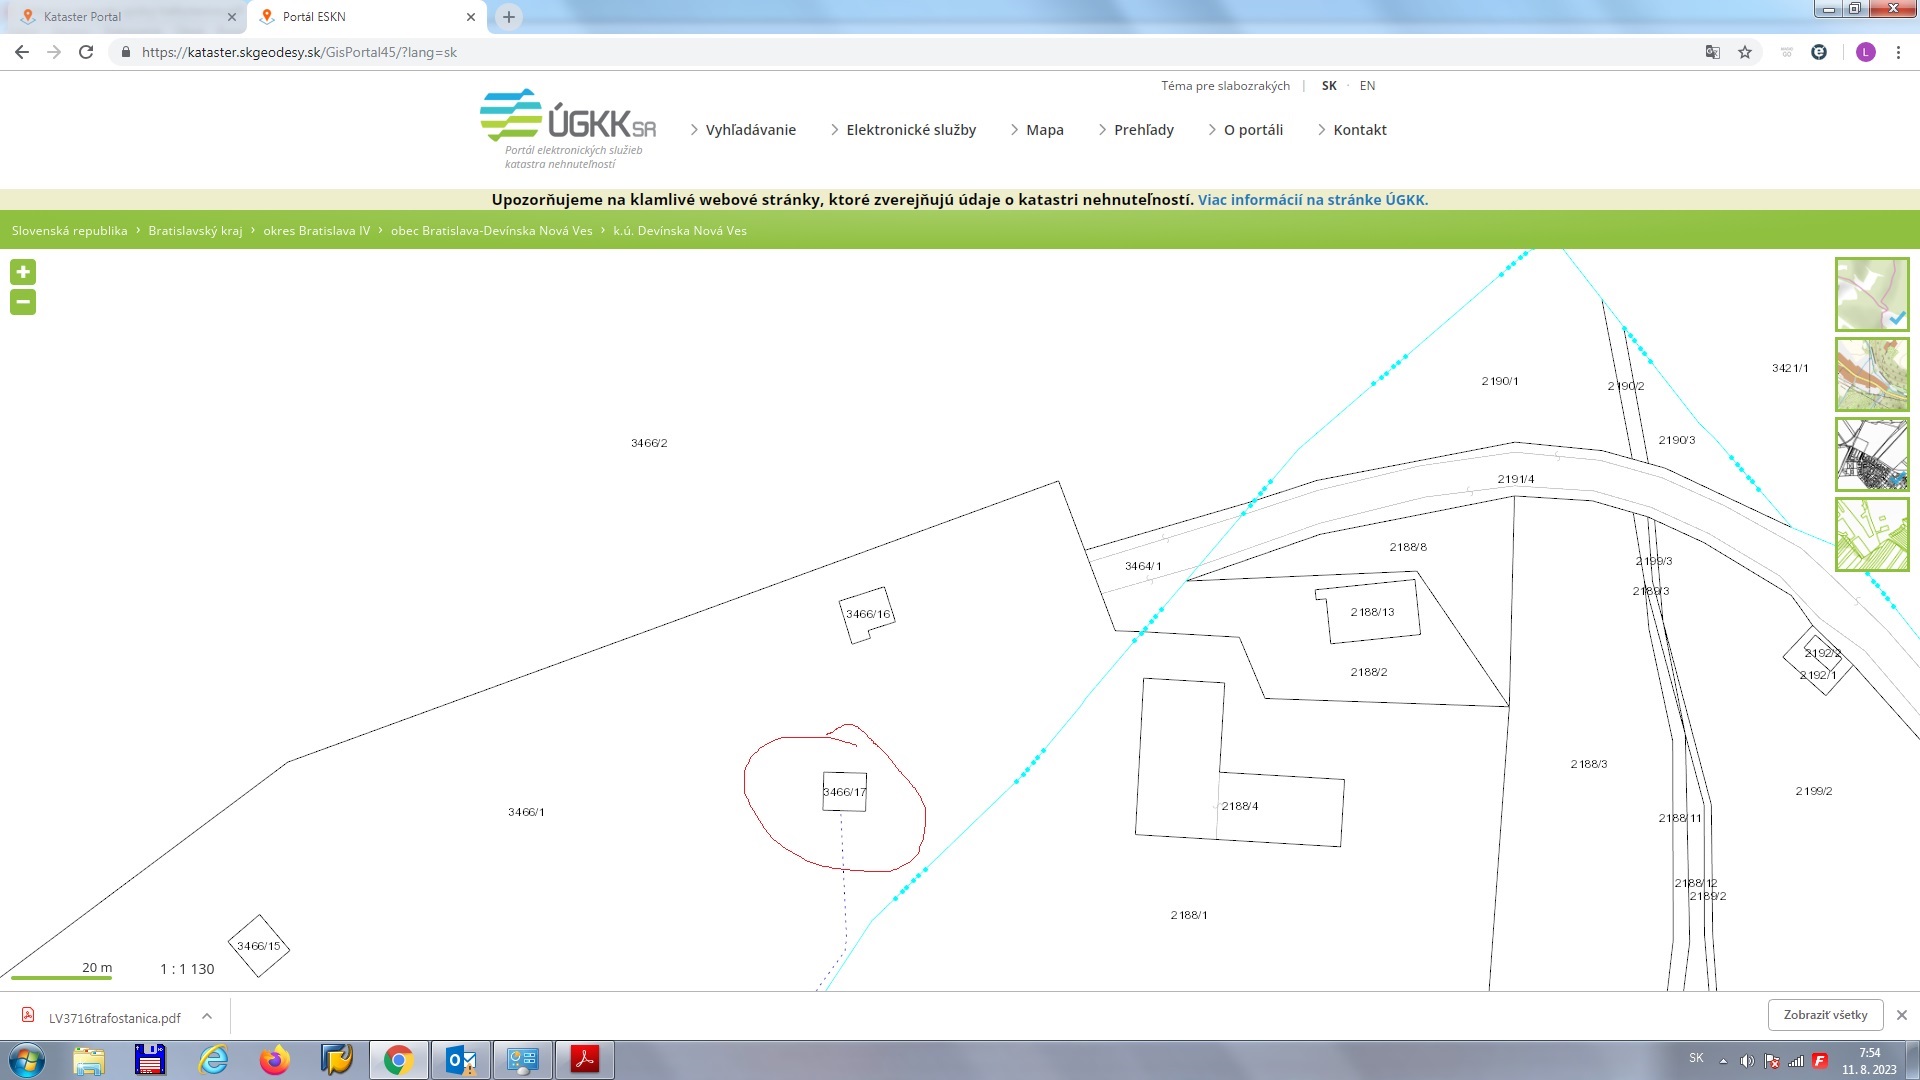
Task: Open the Mapa menu item
Action: (x=1044, y=130)
